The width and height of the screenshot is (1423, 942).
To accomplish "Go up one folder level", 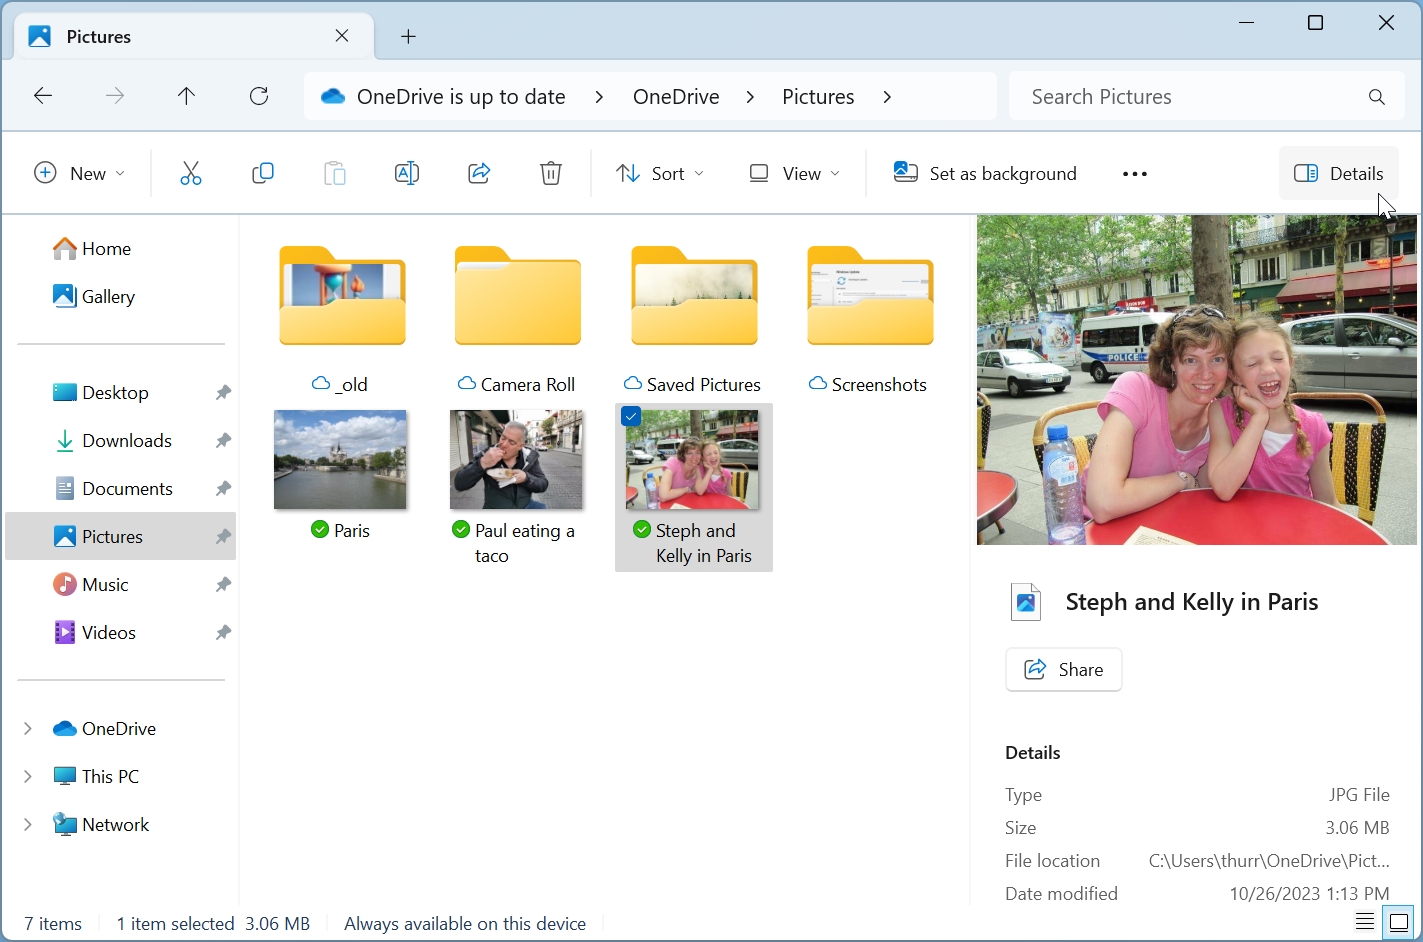I will 186,97.
